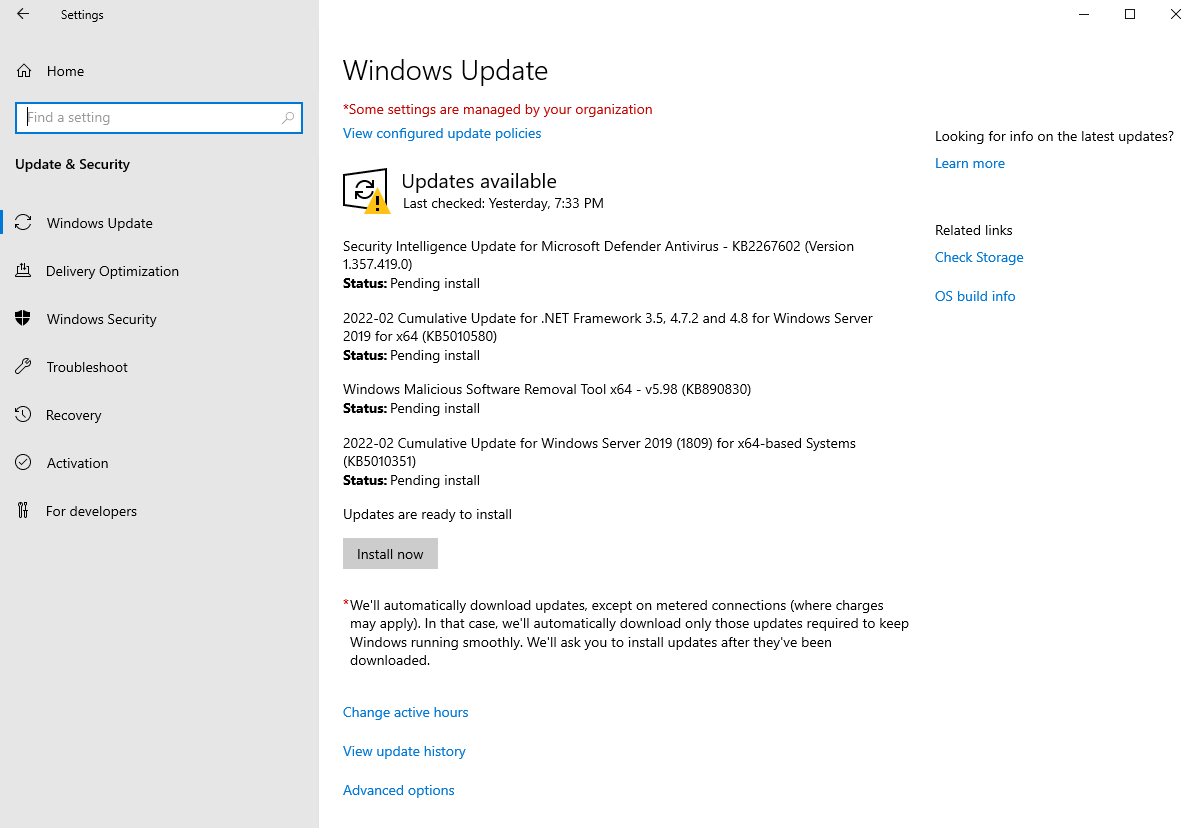Select the Windows Server 2019 Cumulative Update KB5010351
The width and height of the screenshot is (1198, 828).
[599, 461]
